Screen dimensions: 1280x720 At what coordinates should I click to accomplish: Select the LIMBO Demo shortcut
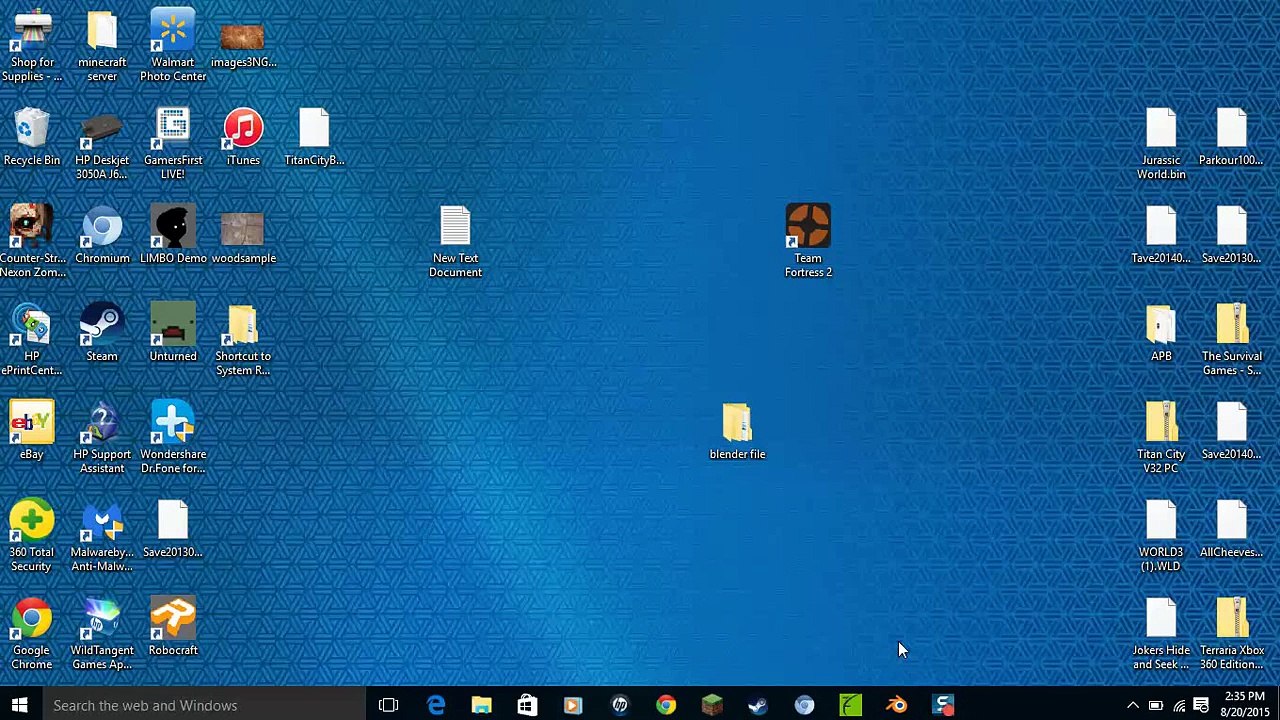[x=173, y=236]
